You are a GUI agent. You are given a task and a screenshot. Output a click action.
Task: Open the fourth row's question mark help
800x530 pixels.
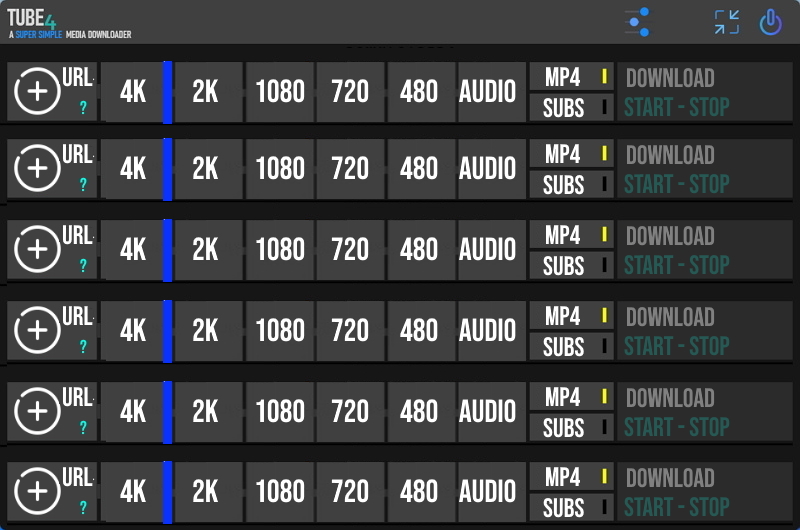83,346
